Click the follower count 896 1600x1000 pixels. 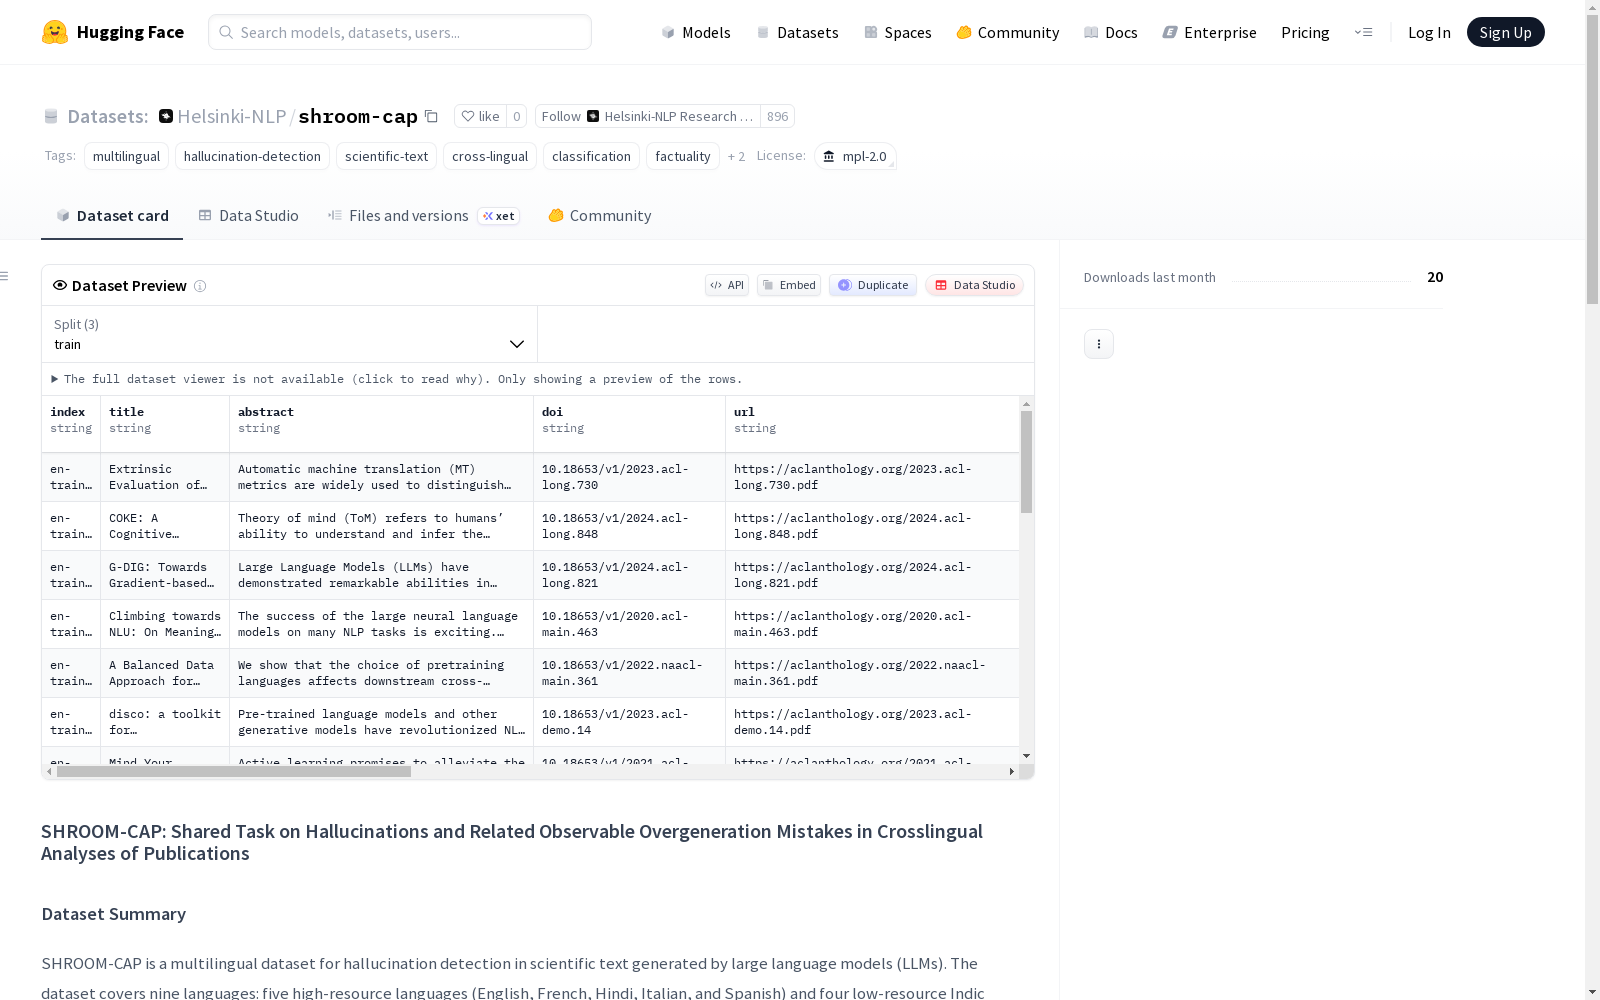click(x=777, y=116)
